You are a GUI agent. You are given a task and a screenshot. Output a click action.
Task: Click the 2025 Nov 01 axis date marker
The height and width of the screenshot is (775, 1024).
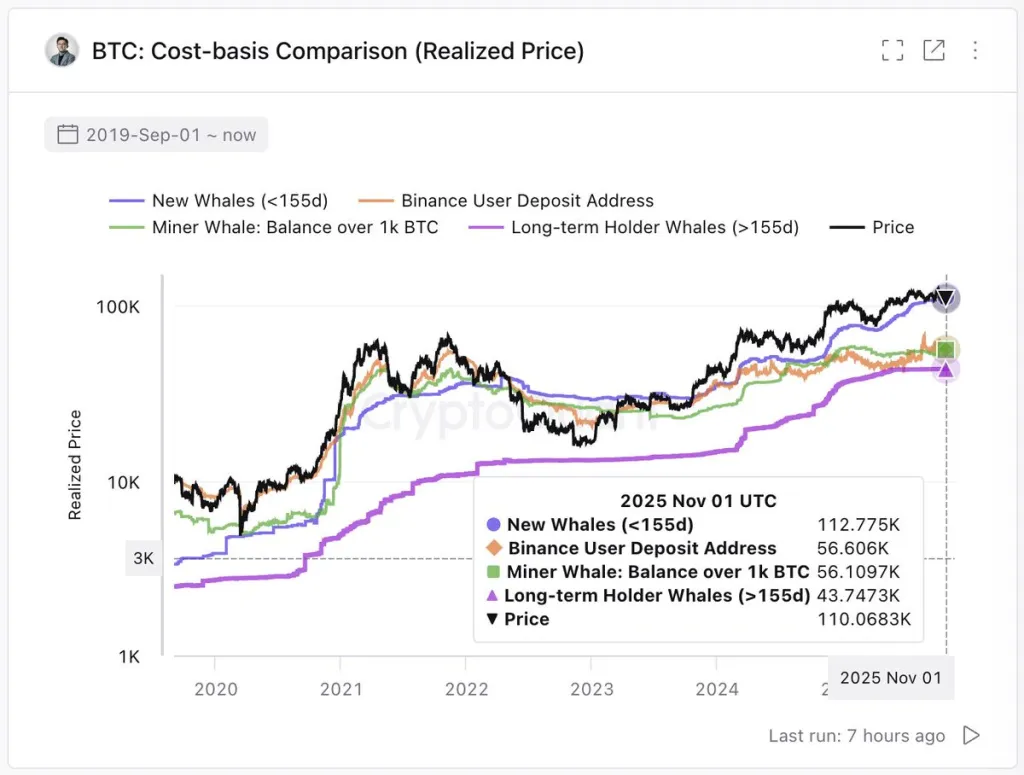pyautogui.click(x=890, y=678)
